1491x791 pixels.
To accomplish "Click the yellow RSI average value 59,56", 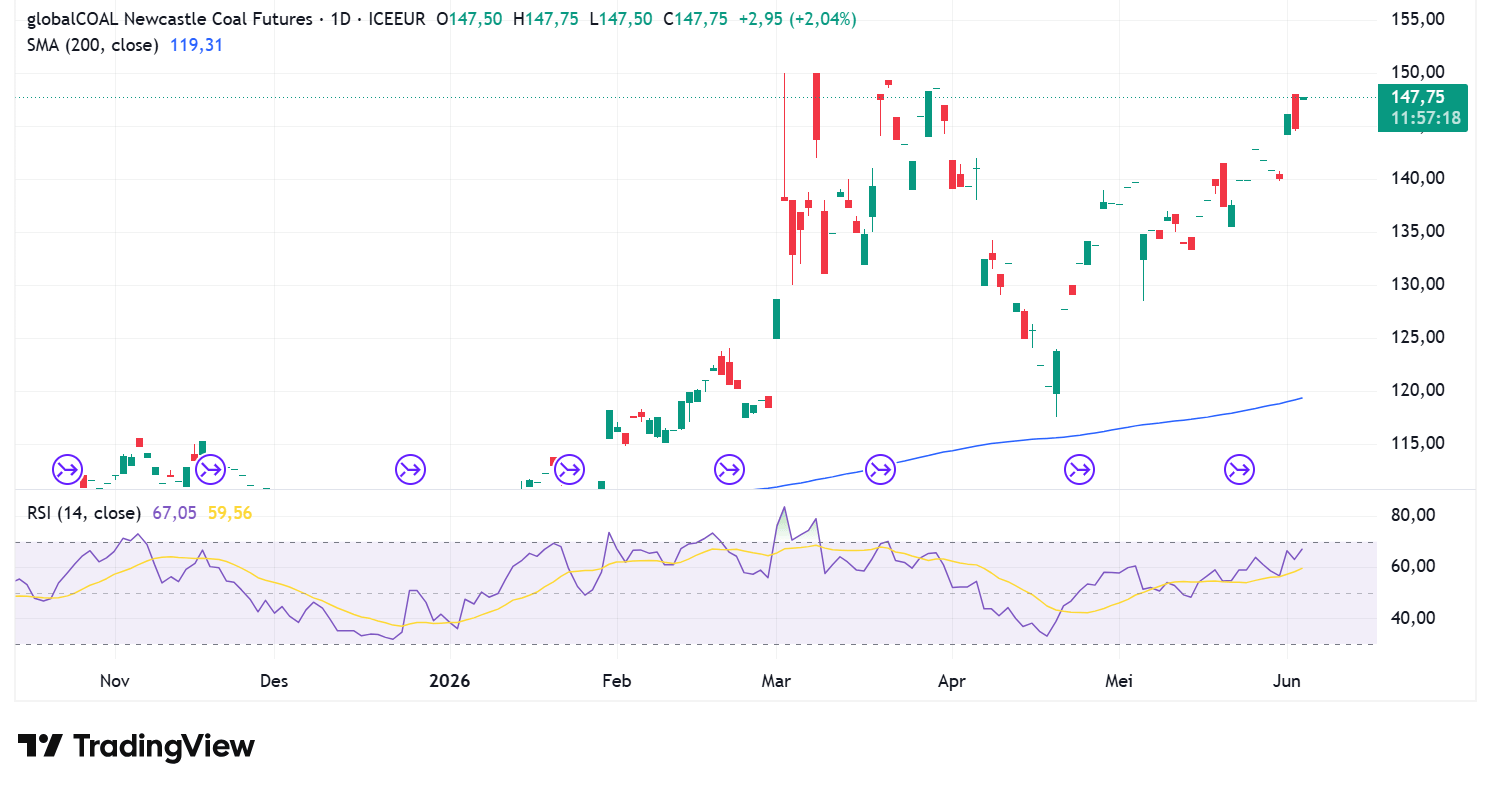I will (x=230, y=513).
